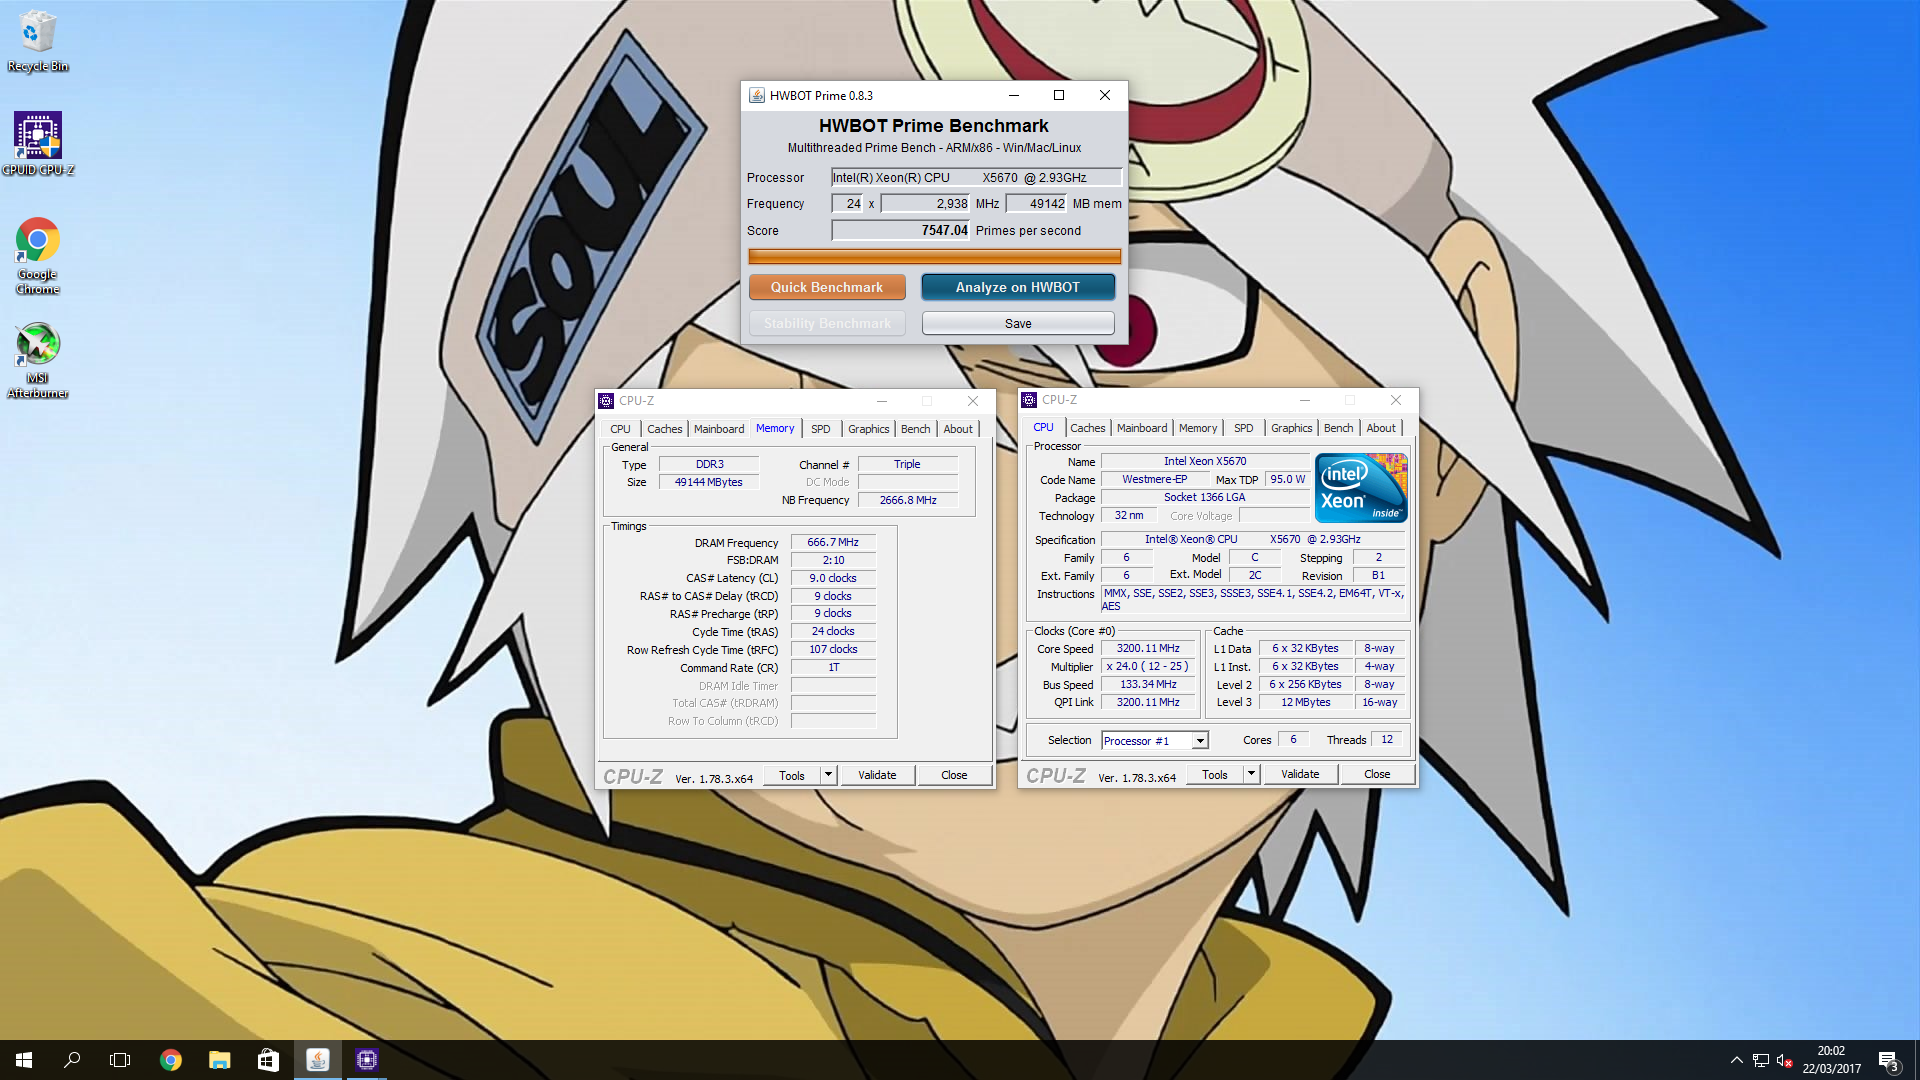This screenshot has height=1080, width=1920.
Task: Start the Quick Benchmark
Action: click(x=827, y=287)
